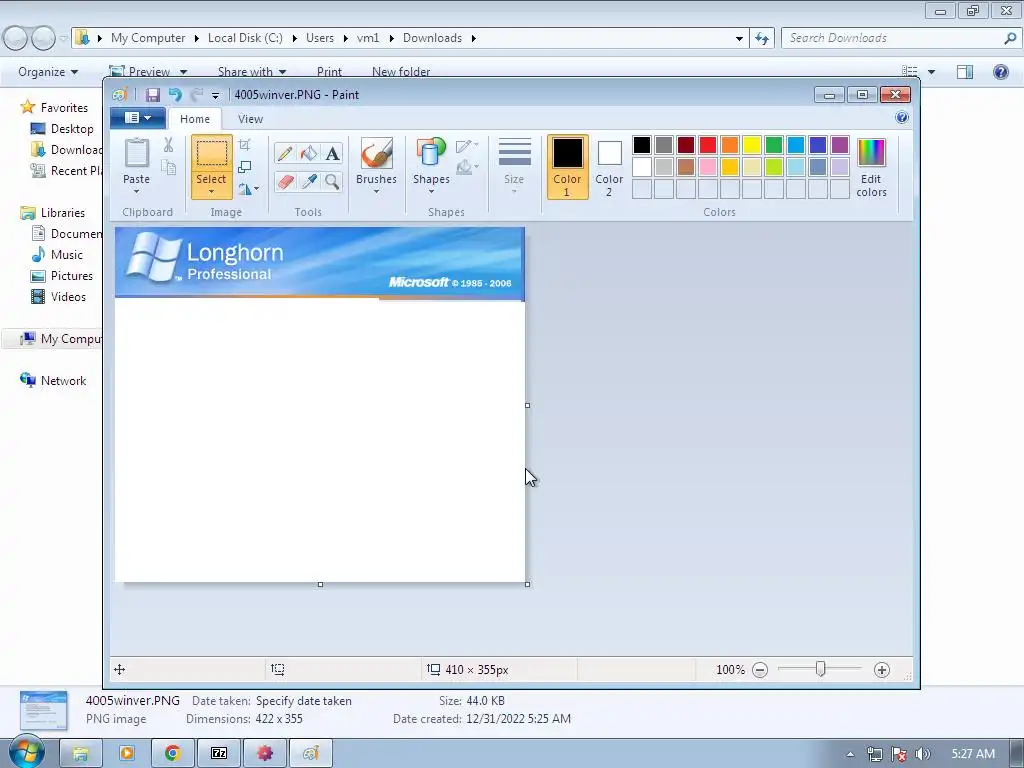
Task: Select the Fill with color bucket tool
Action: [x=309, y=153]
